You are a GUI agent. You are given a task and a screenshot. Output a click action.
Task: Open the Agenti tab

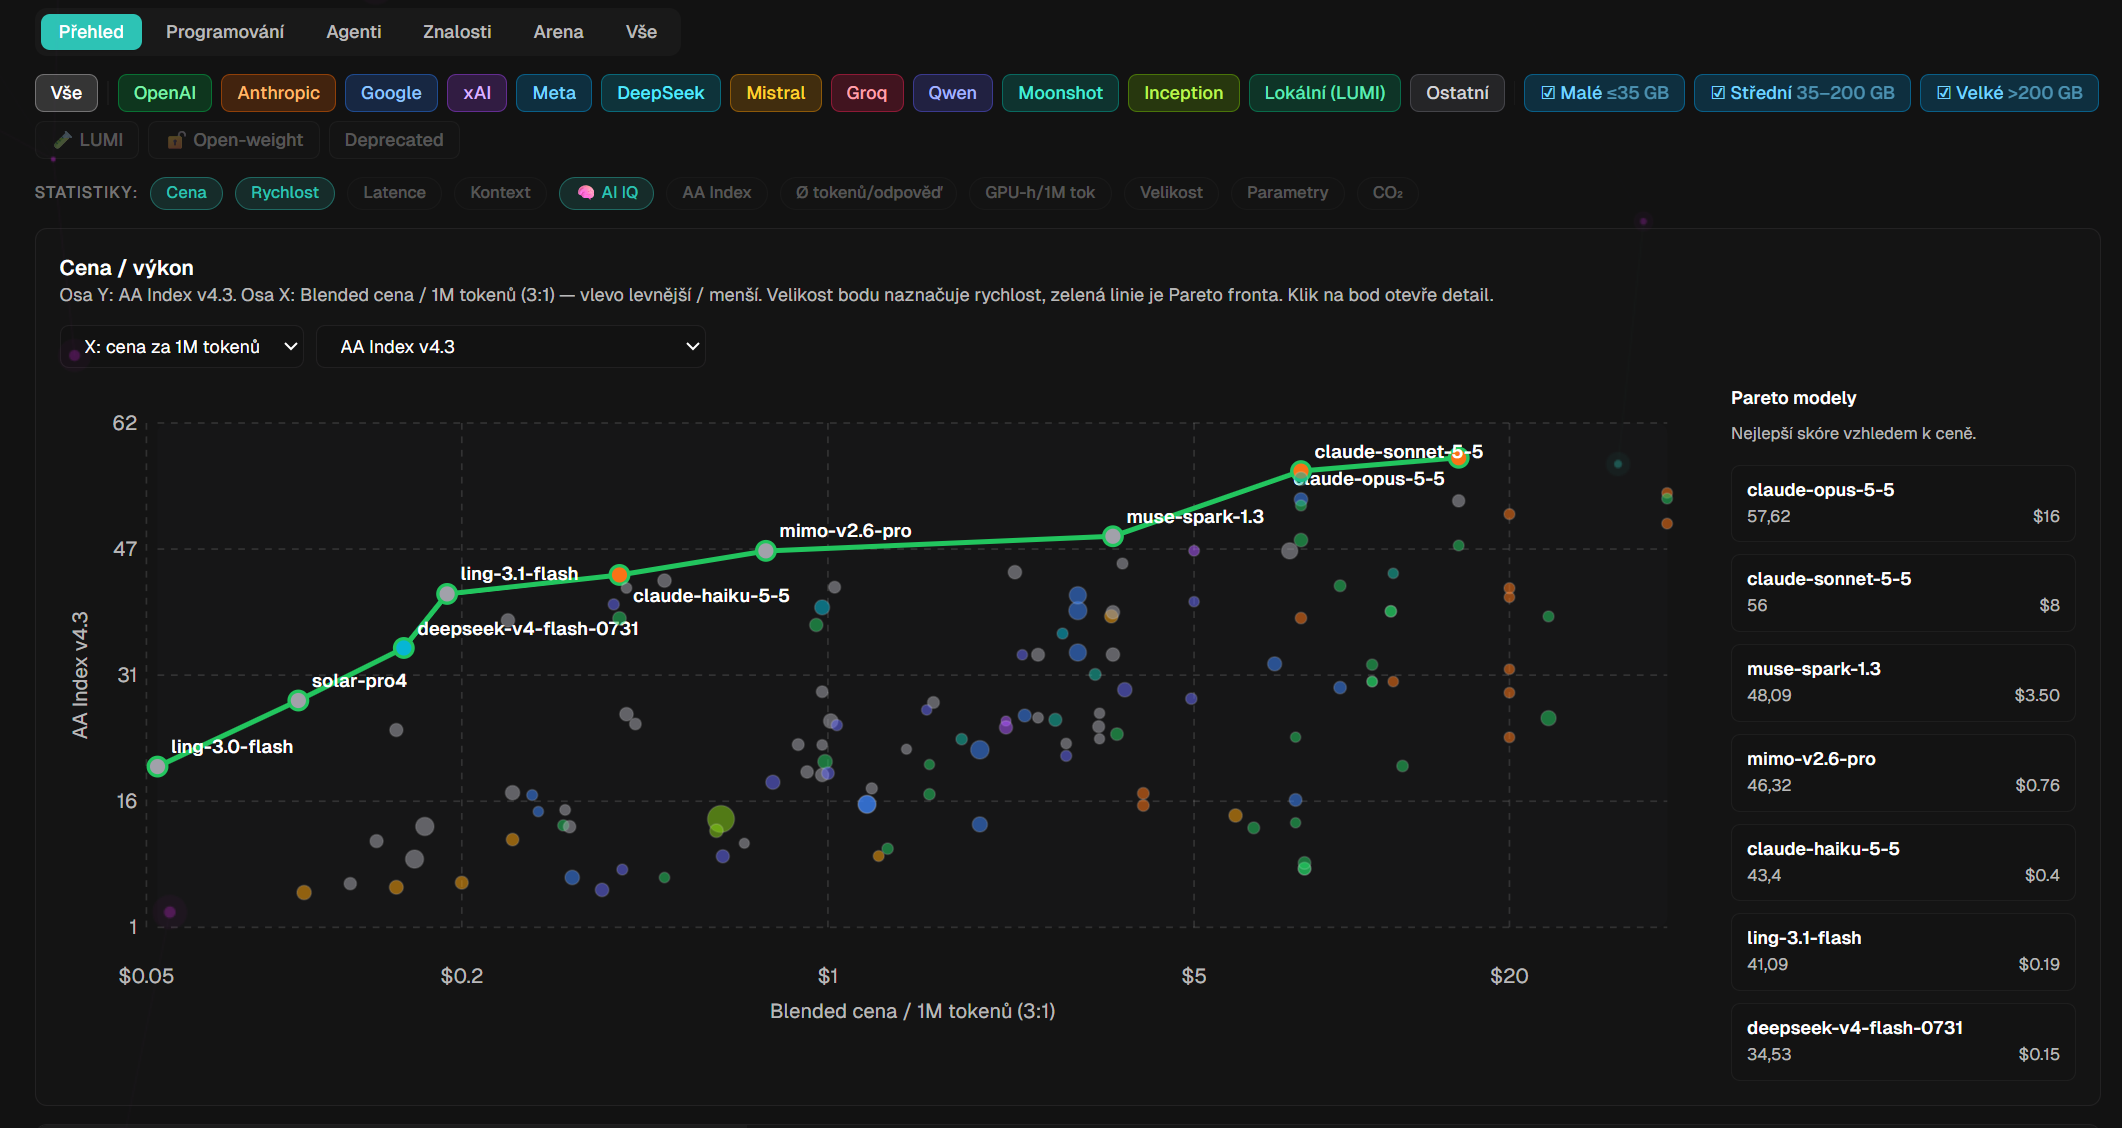(x=354, y=32)
